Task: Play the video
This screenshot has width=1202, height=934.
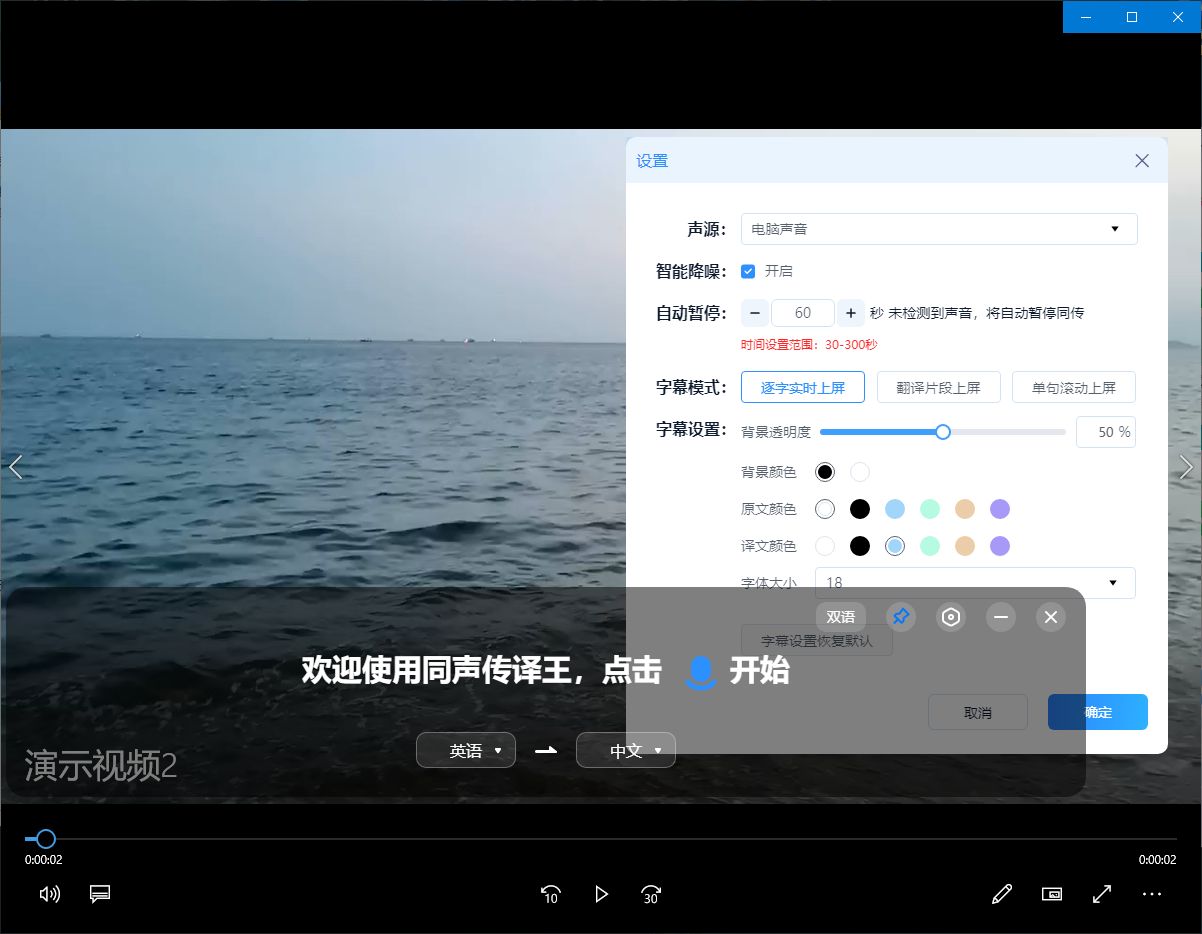Action: pyautogui.click(x=601, y=894)
